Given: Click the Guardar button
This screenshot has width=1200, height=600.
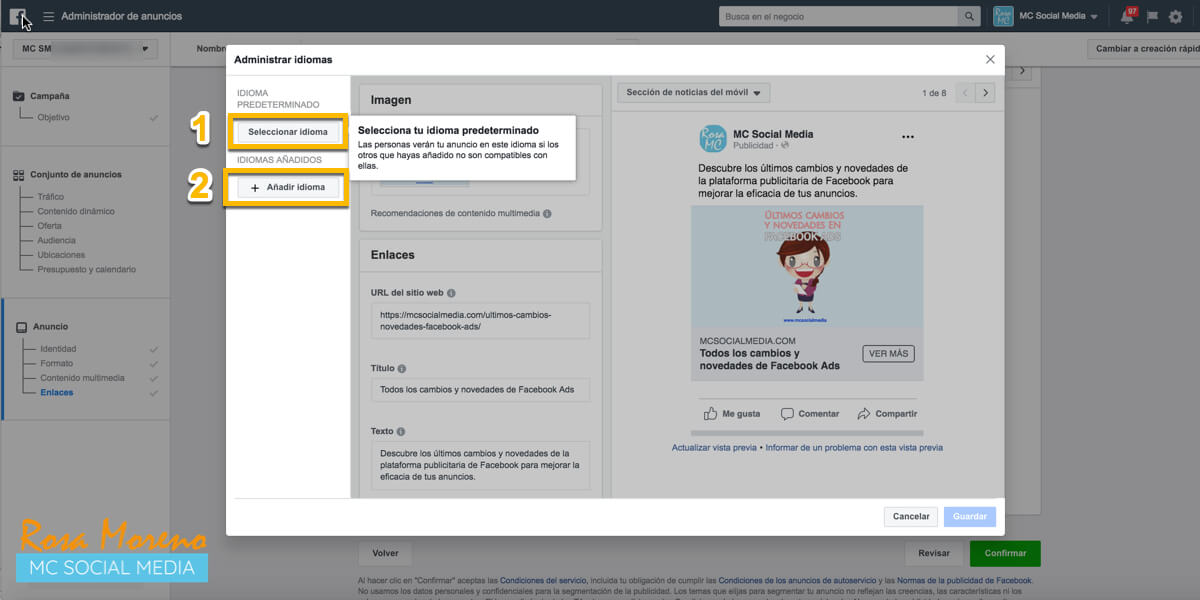Looking at the screenshot, I should (970, 517).
